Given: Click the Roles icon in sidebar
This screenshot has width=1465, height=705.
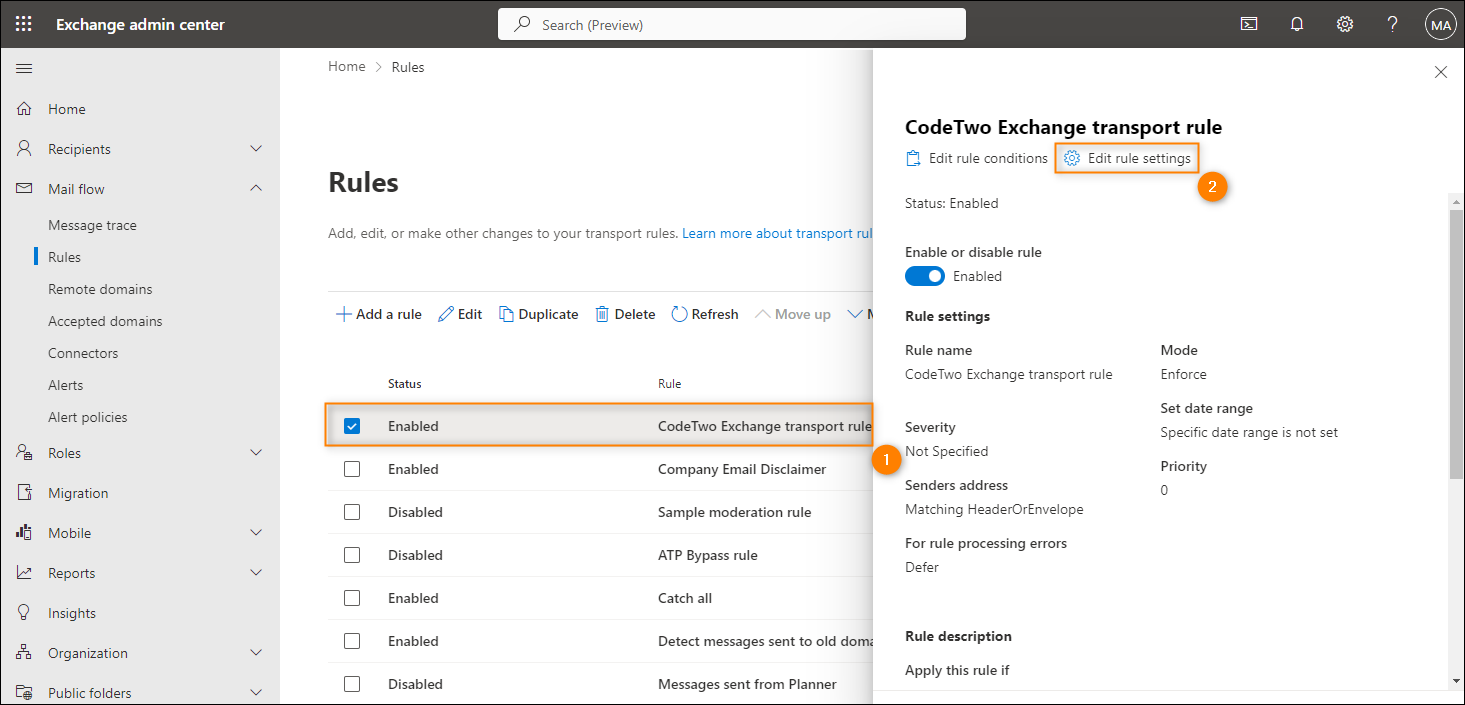Looking at the screenshot, I should point(24,453).
